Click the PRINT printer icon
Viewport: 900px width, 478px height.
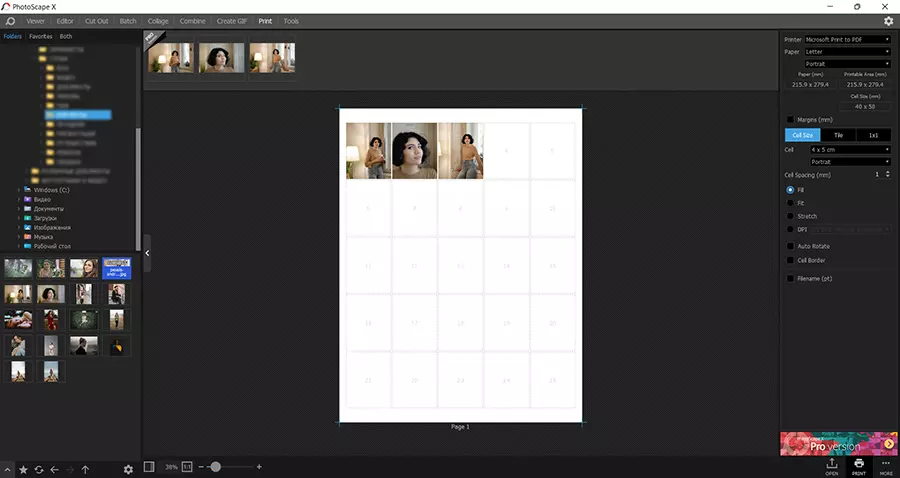(x=859, y=467)
